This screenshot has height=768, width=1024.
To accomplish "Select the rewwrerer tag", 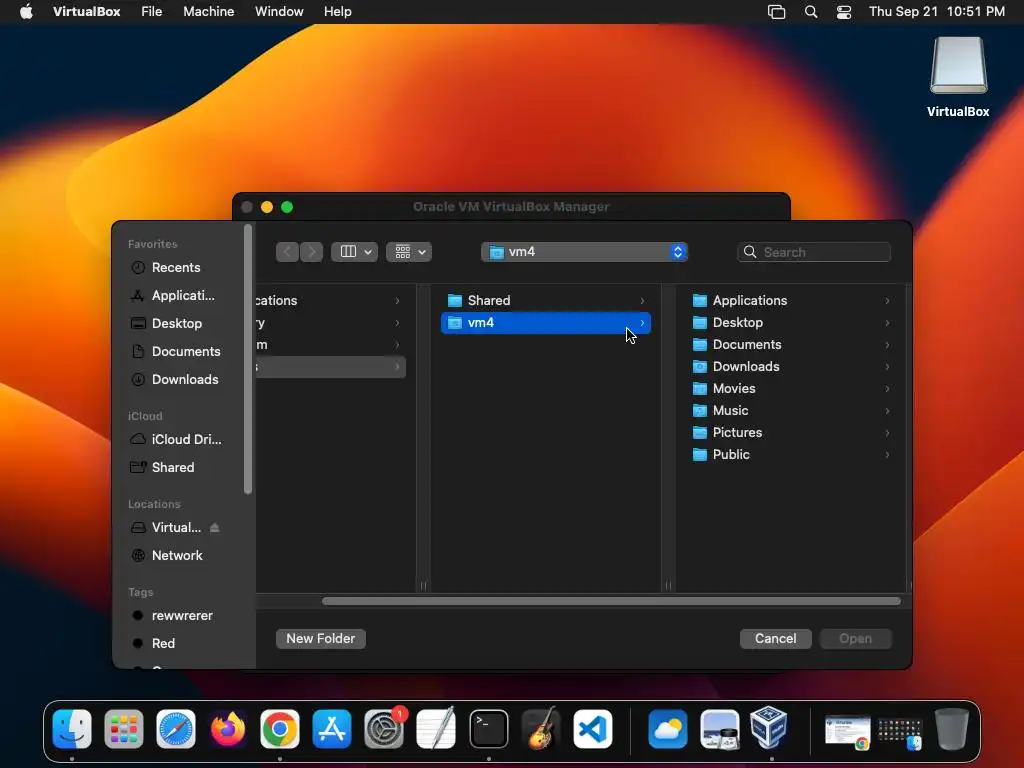I will pyautogui.click(x=183, y=616).
